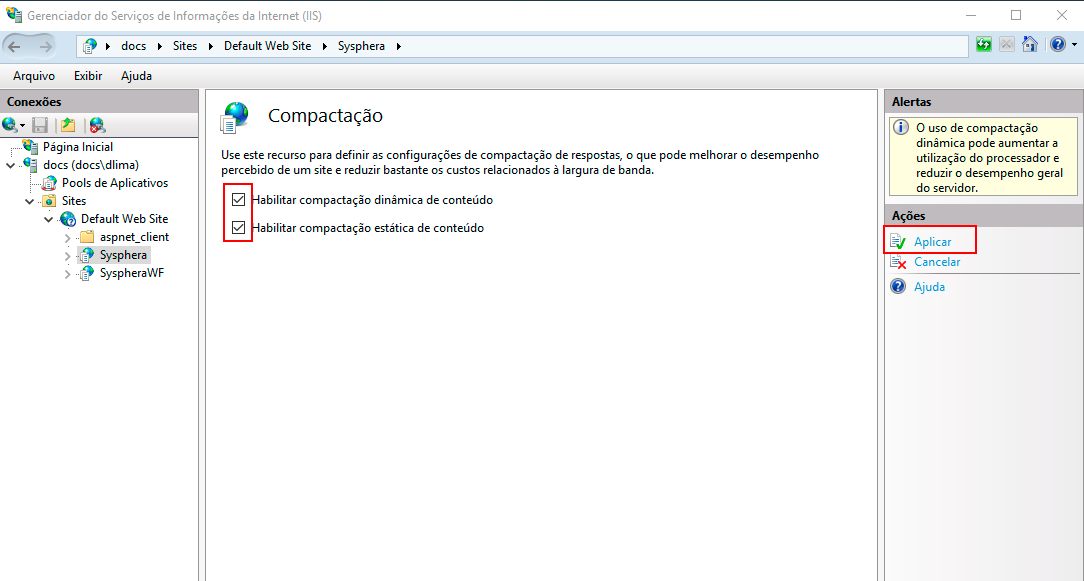Click the Aplicar action link
The image size is (1084, 581).
click(933, 241)
